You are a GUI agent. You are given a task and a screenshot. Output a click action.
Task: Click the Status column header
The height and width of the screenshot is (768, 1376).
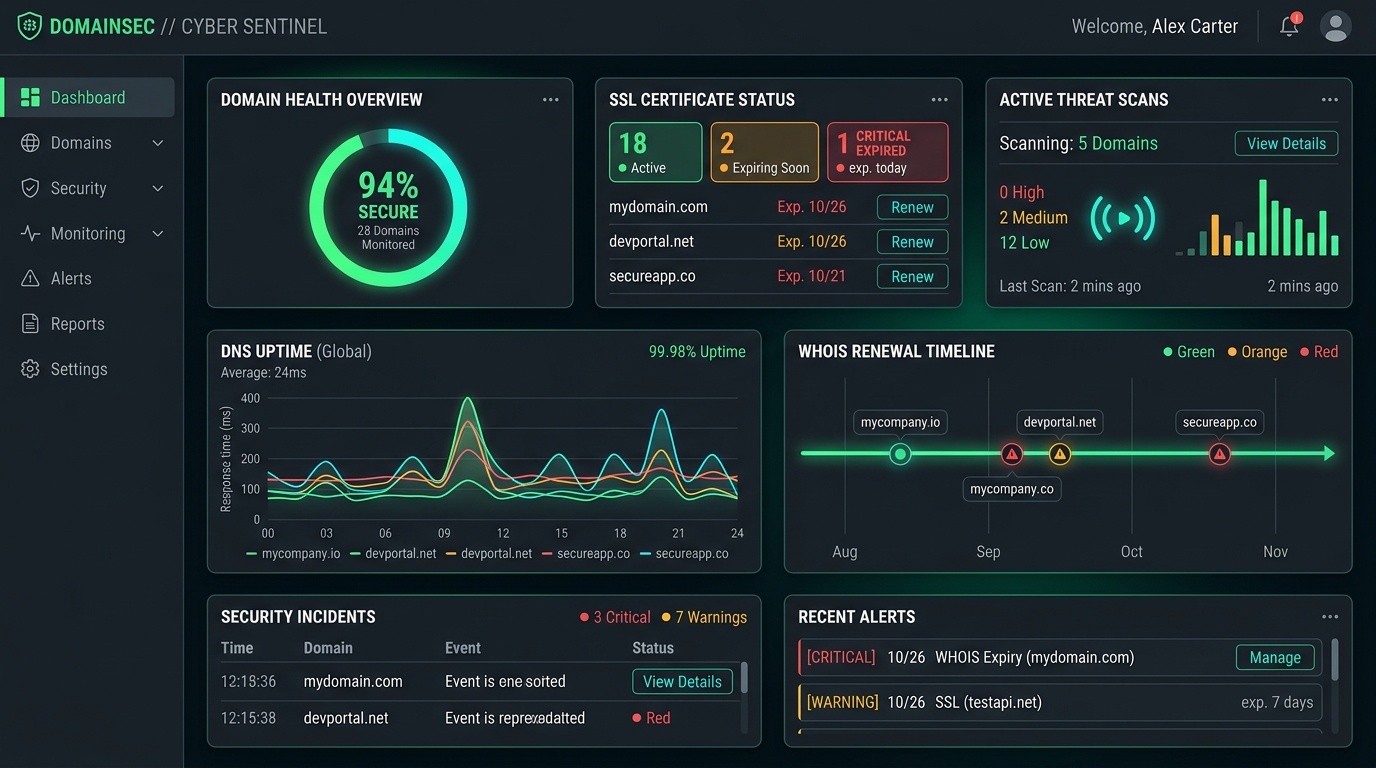pos(653,648)
